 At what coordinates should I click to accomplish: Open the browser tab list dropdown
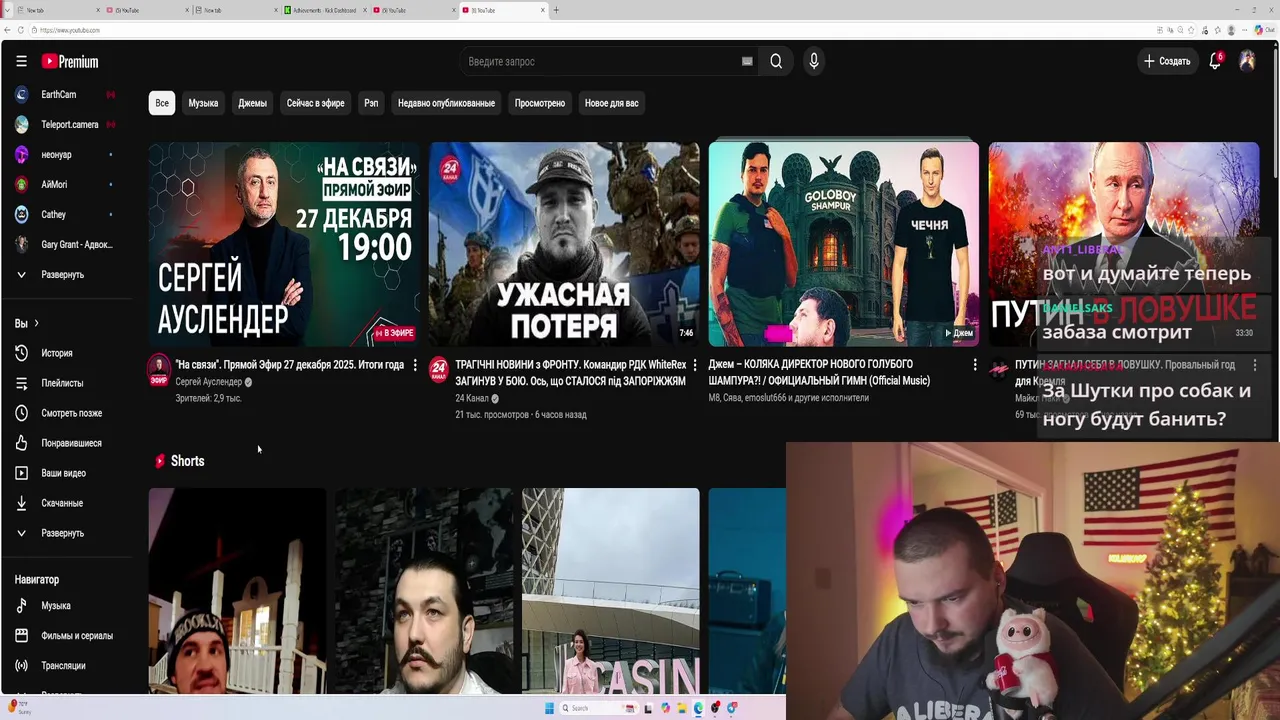pos(7,10)
